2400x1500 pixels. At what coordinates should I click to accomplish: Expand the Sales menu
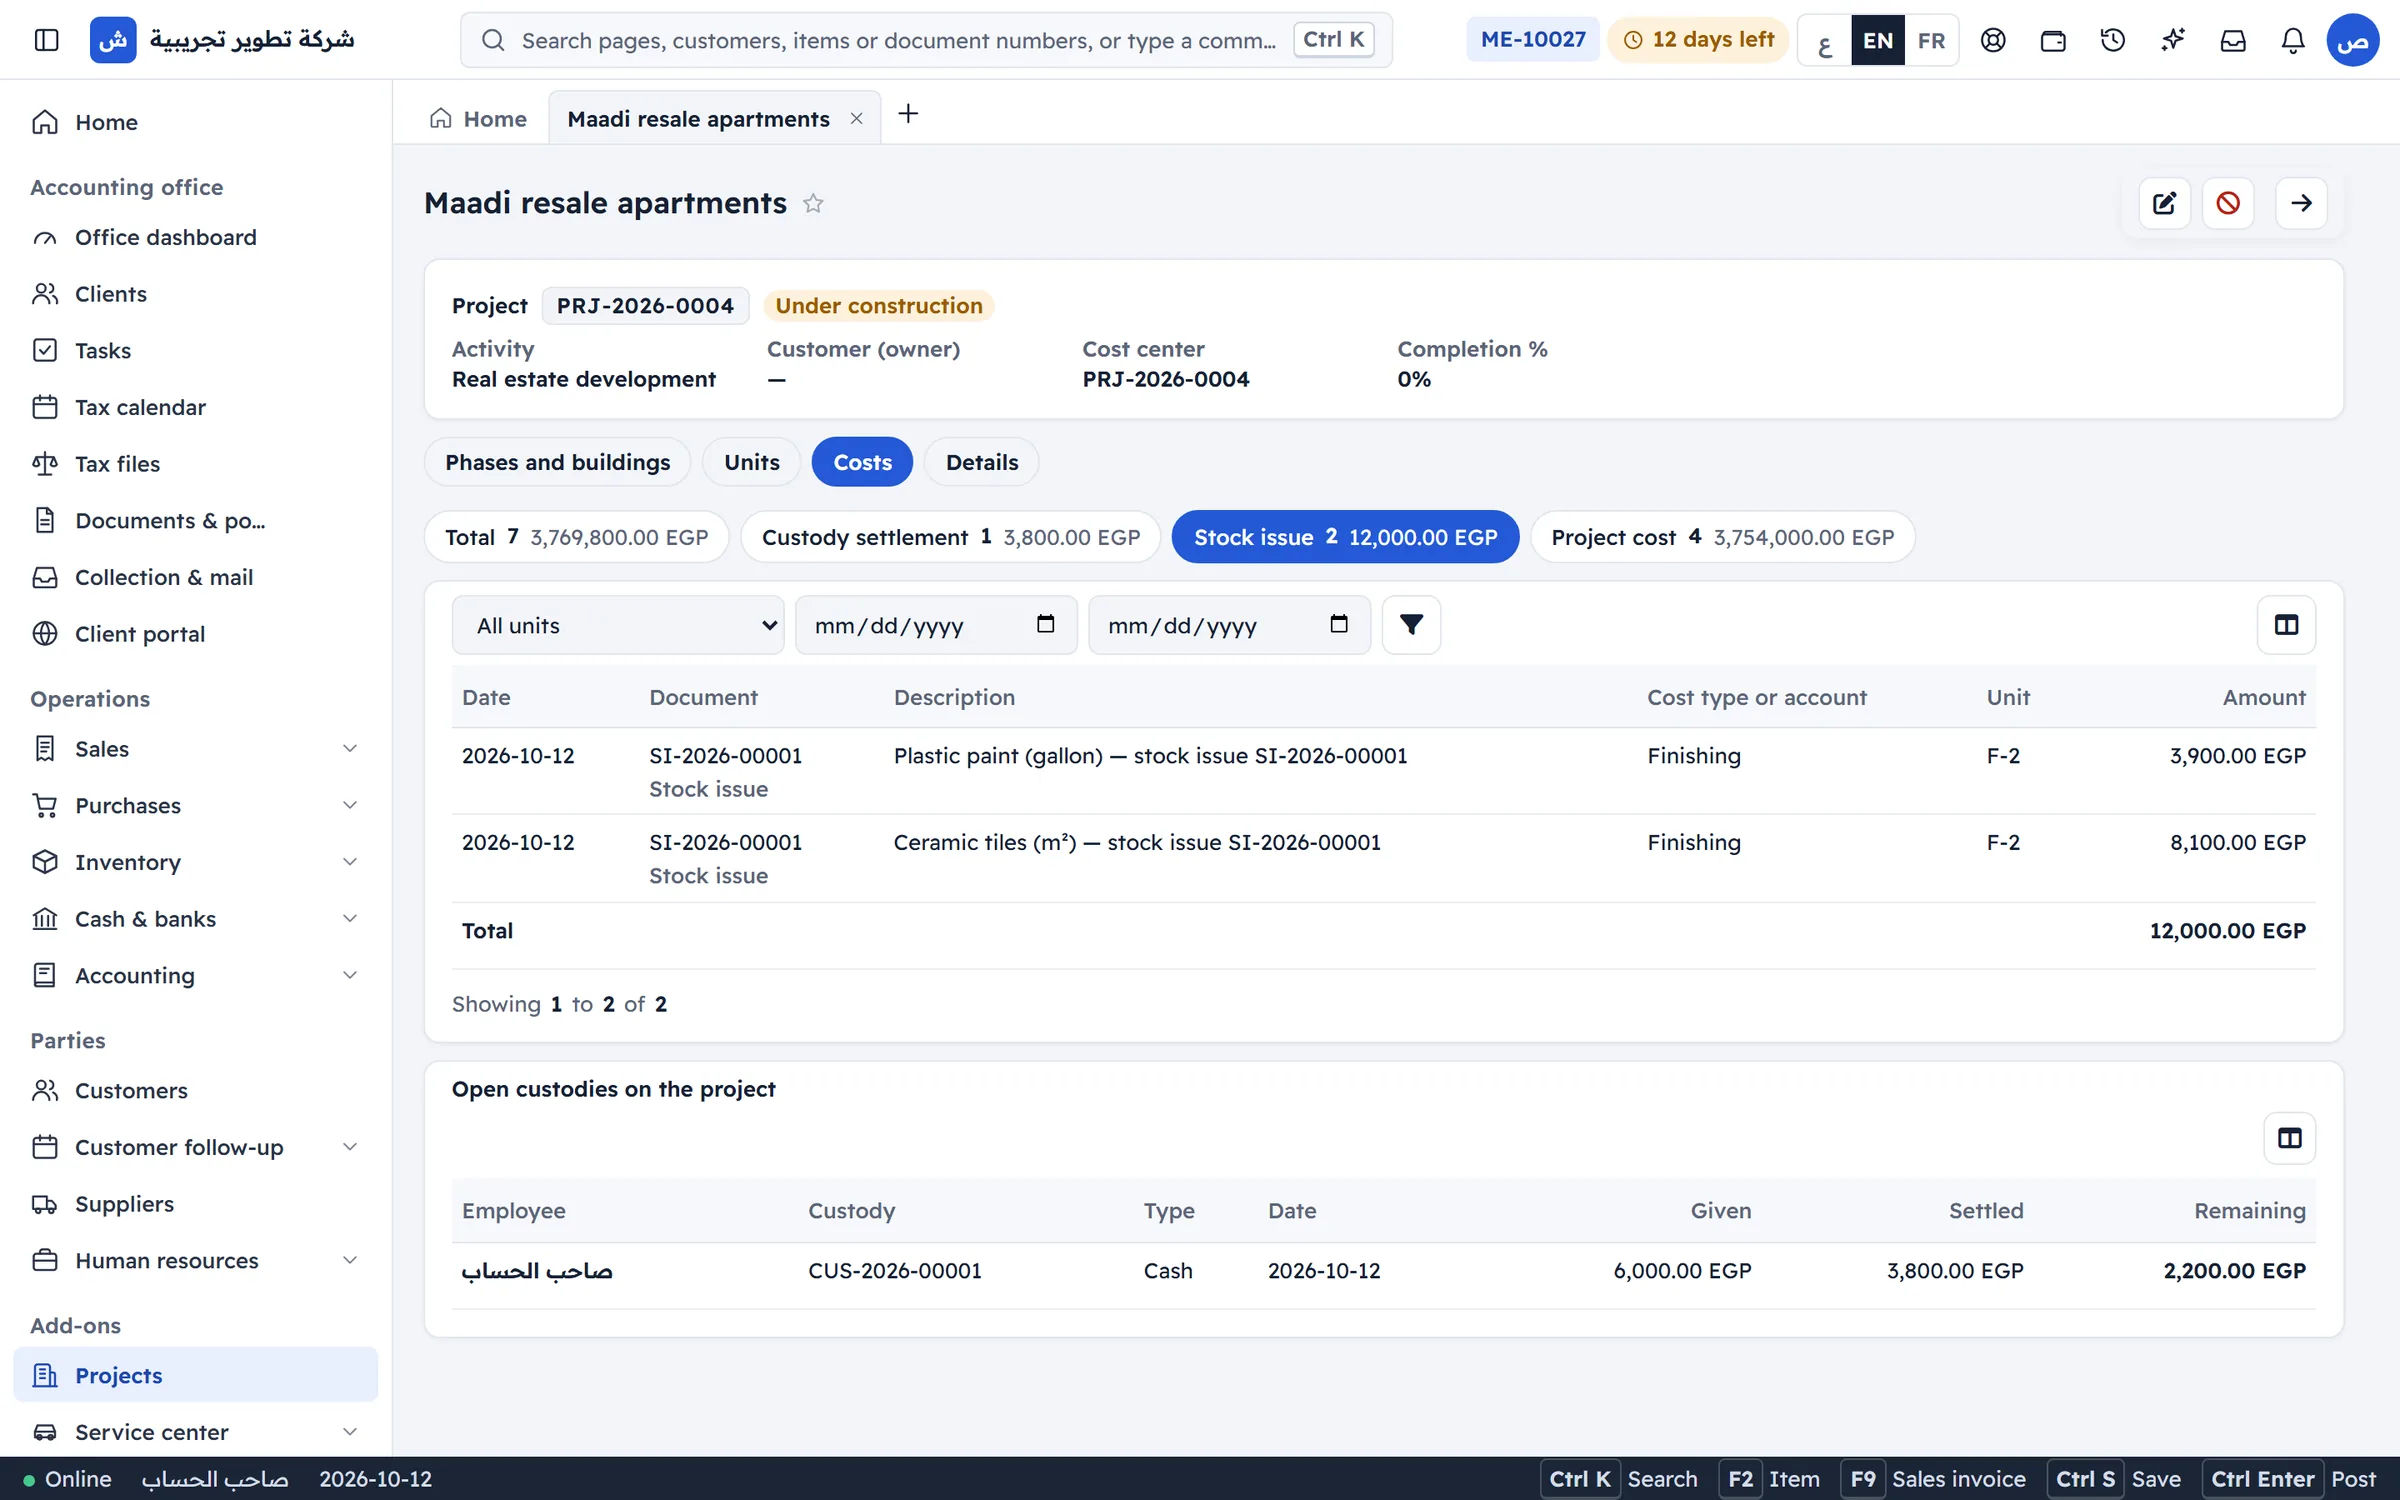click(x=196, y=749)
